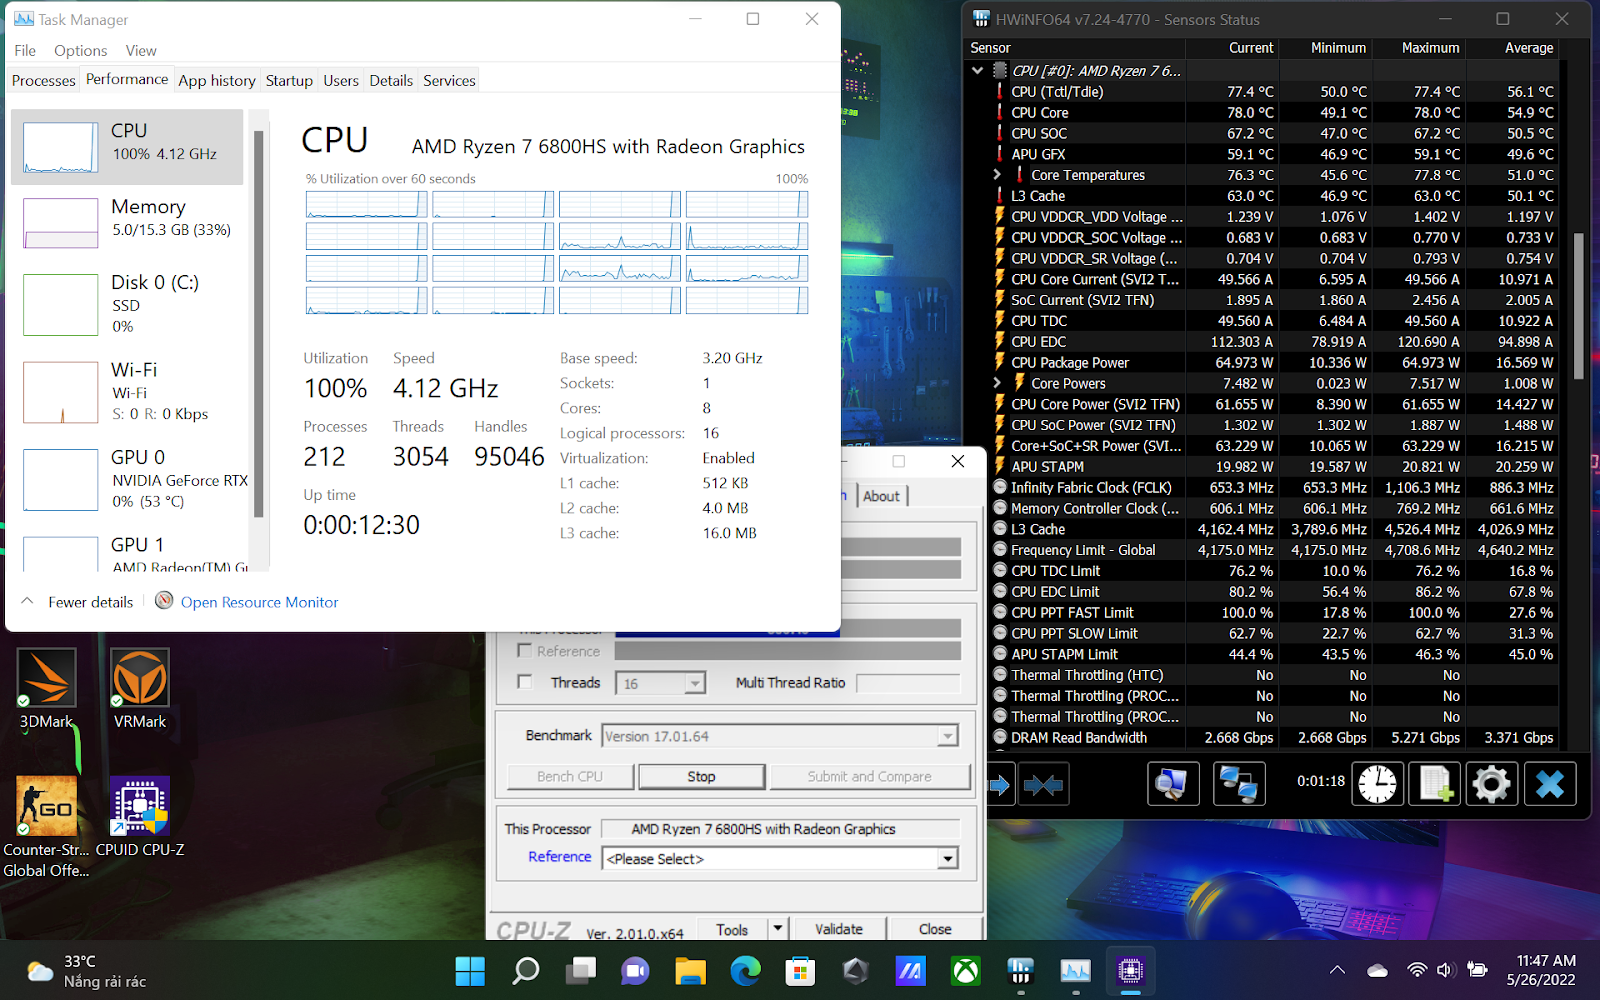This screenshot has width=1600, height=1000.
Task: Open MyASUS app from taskbar
Action: point(910,970)
